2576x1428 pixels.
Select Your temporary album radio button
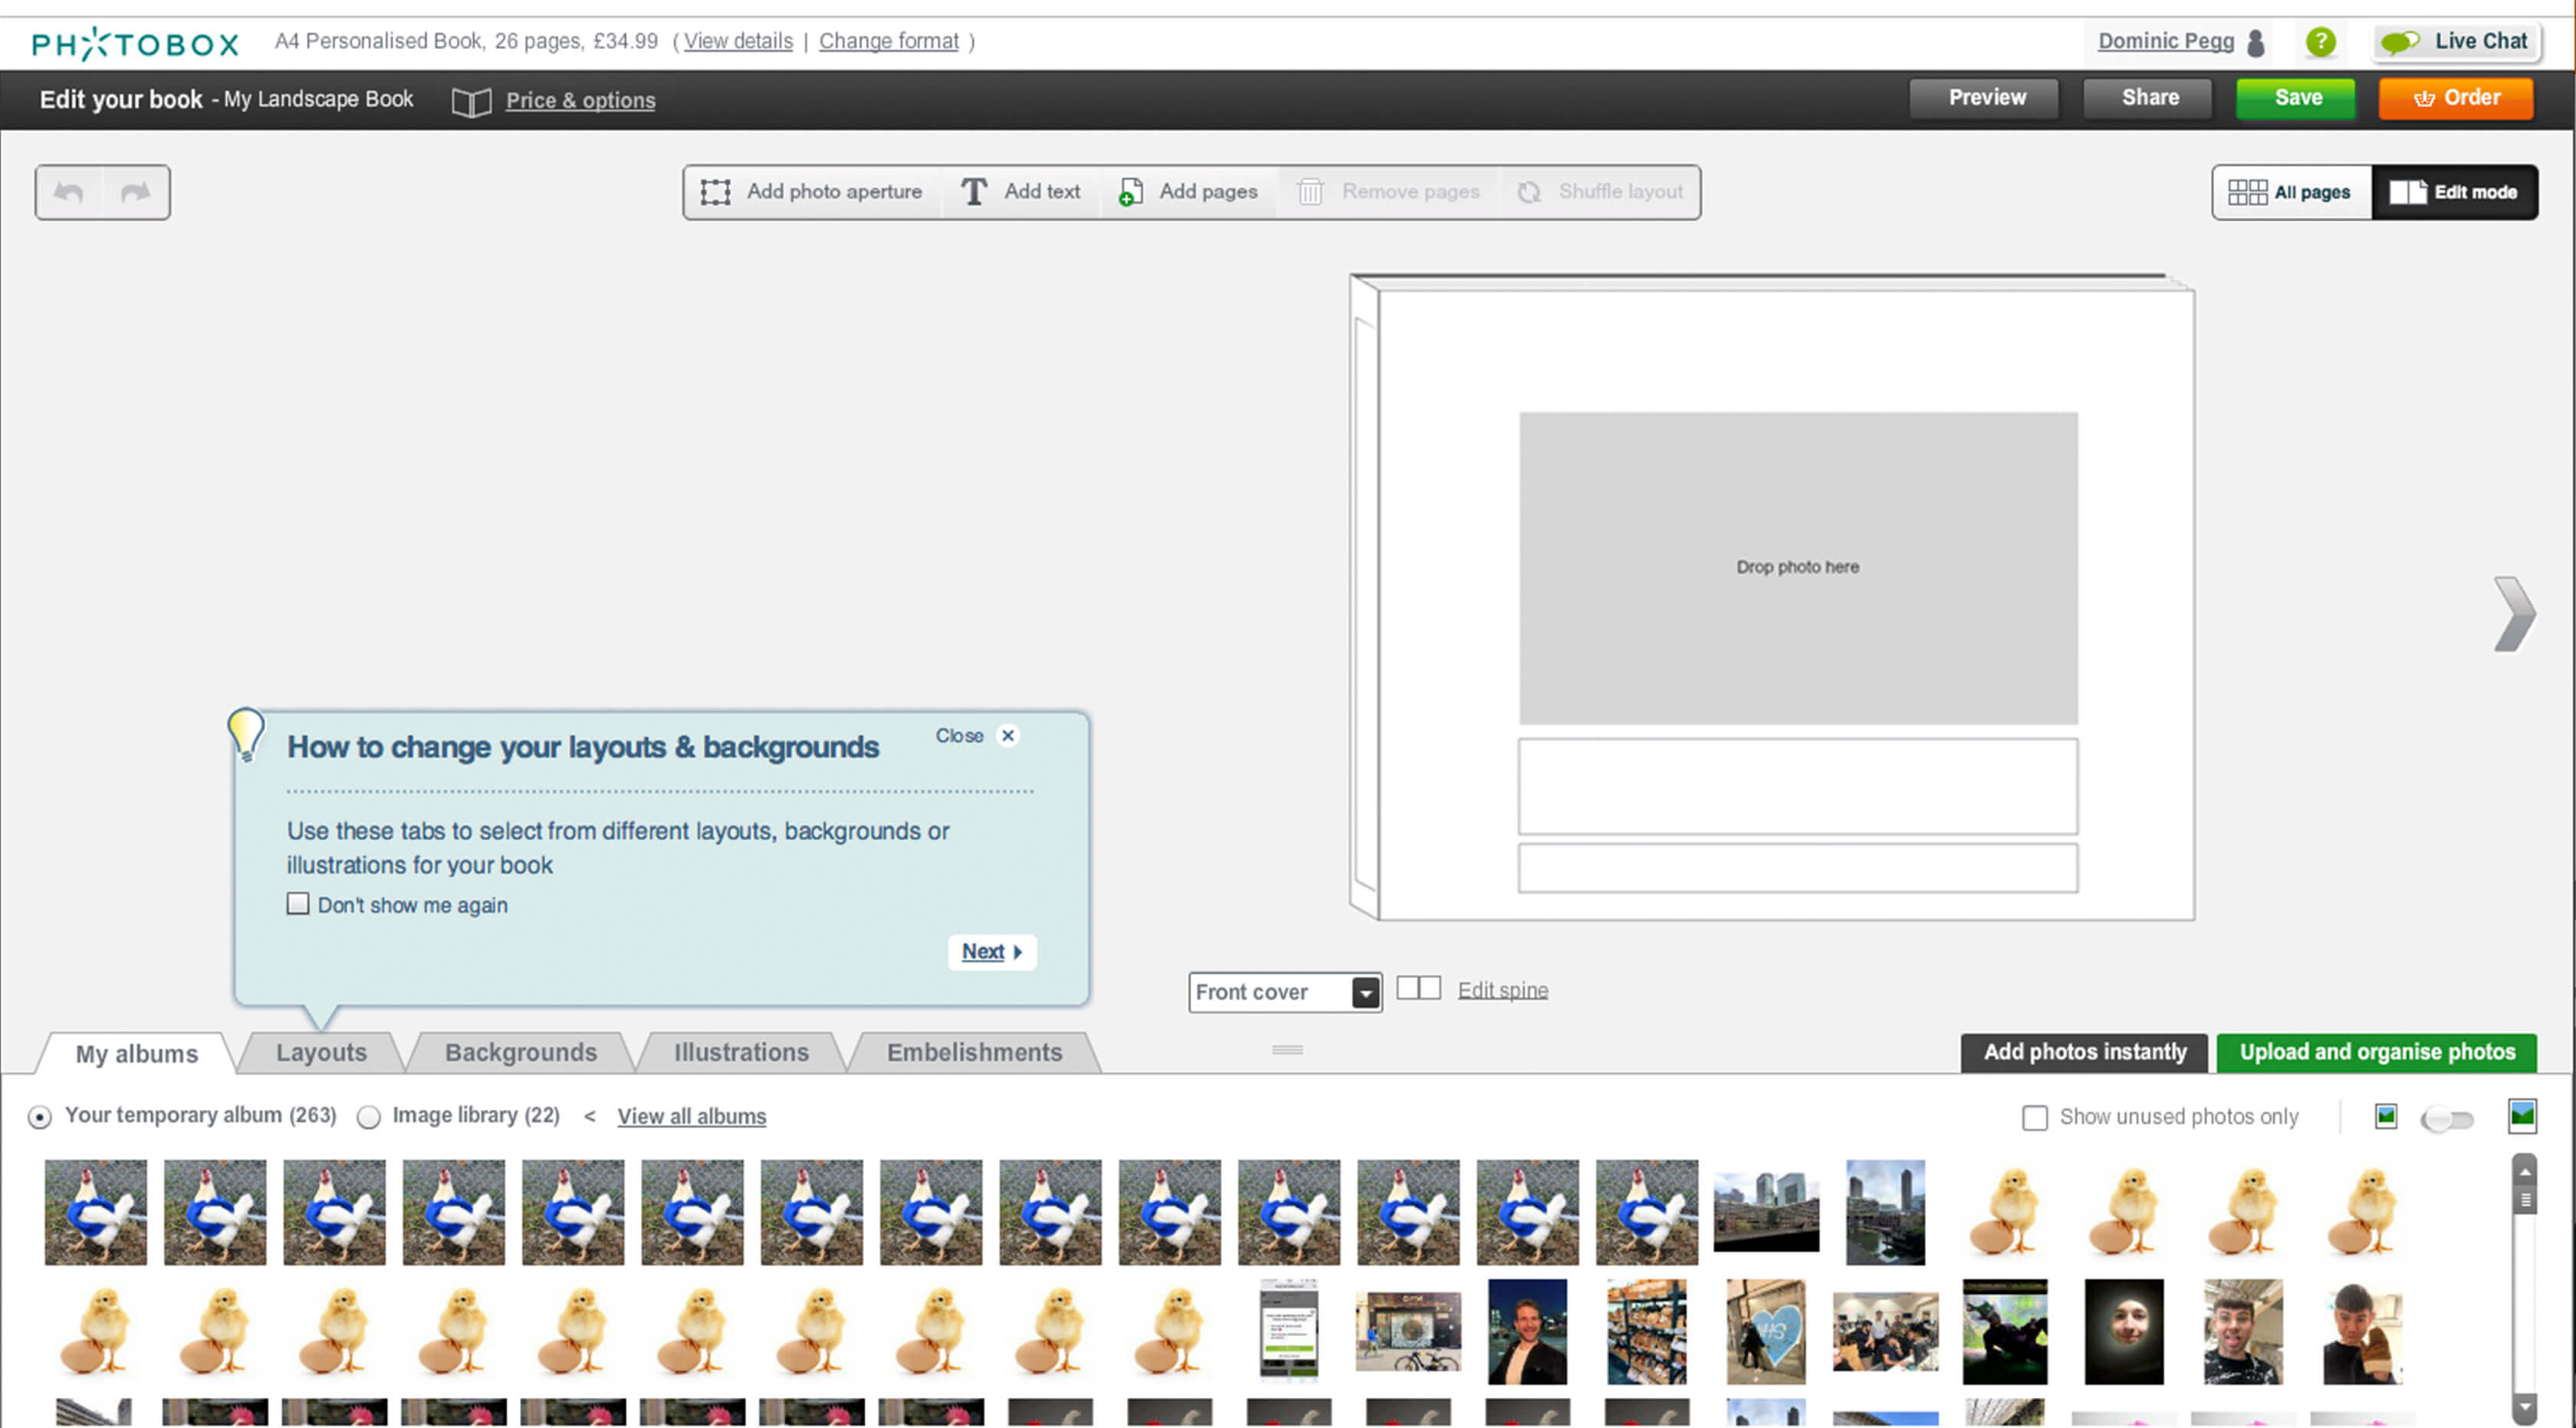pos(40,1117)
